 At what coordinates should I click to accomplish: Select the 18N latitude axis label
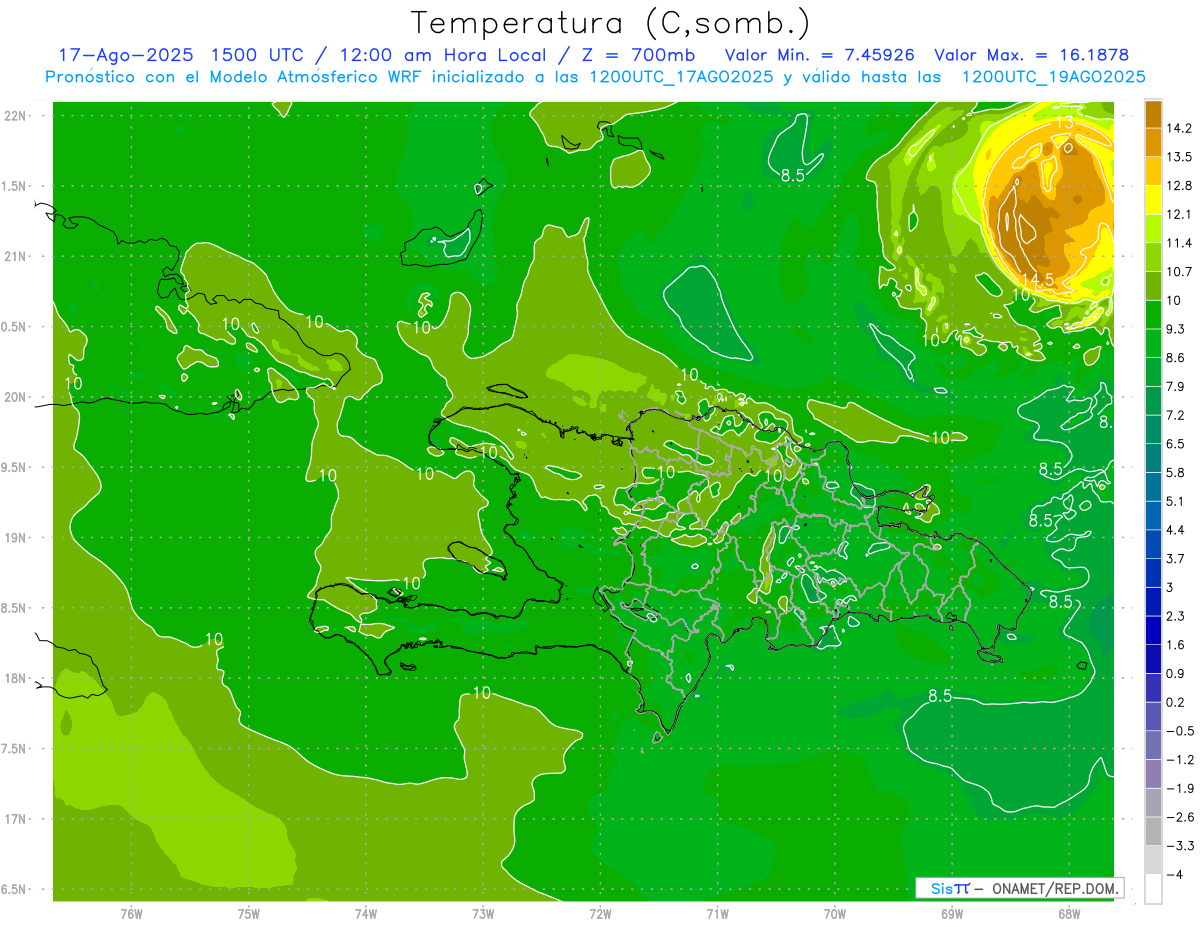pos(17,678)
